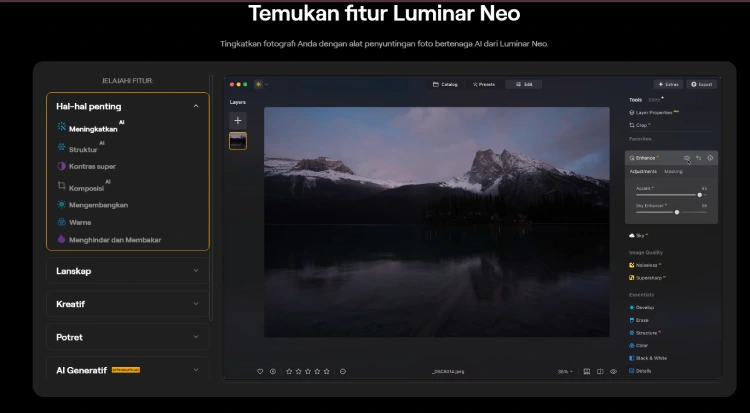Click the Enhance tool info icon
The image size is (750, 413).
pyautogui.click(x=710, y=158)
